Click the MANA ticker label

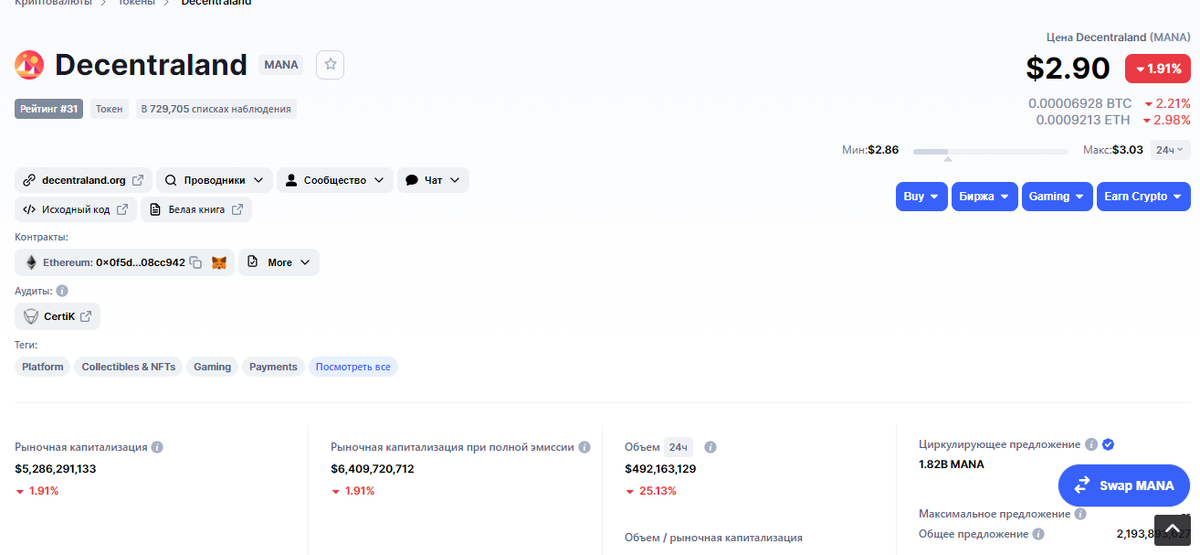click(279, 65)
